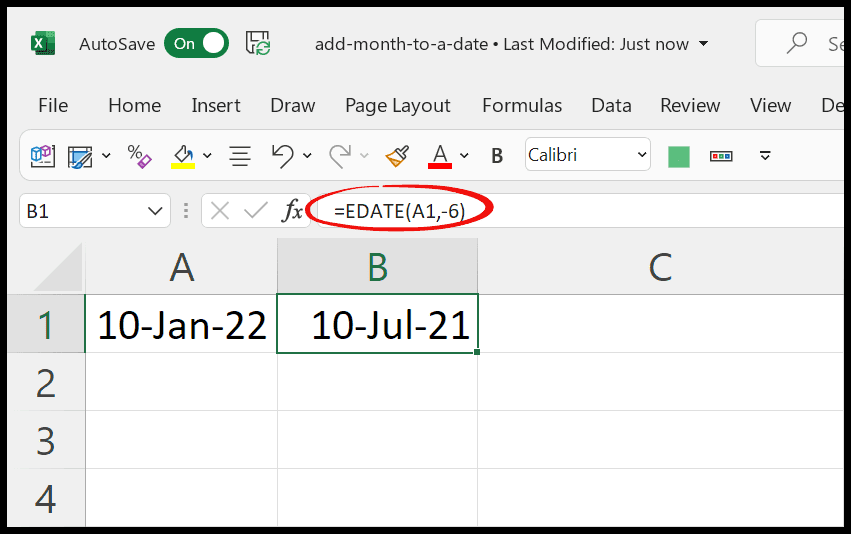The image size is (851, 534).
Task: Customize Quick Access Toolbar arrow
Action: coord(765,156)
